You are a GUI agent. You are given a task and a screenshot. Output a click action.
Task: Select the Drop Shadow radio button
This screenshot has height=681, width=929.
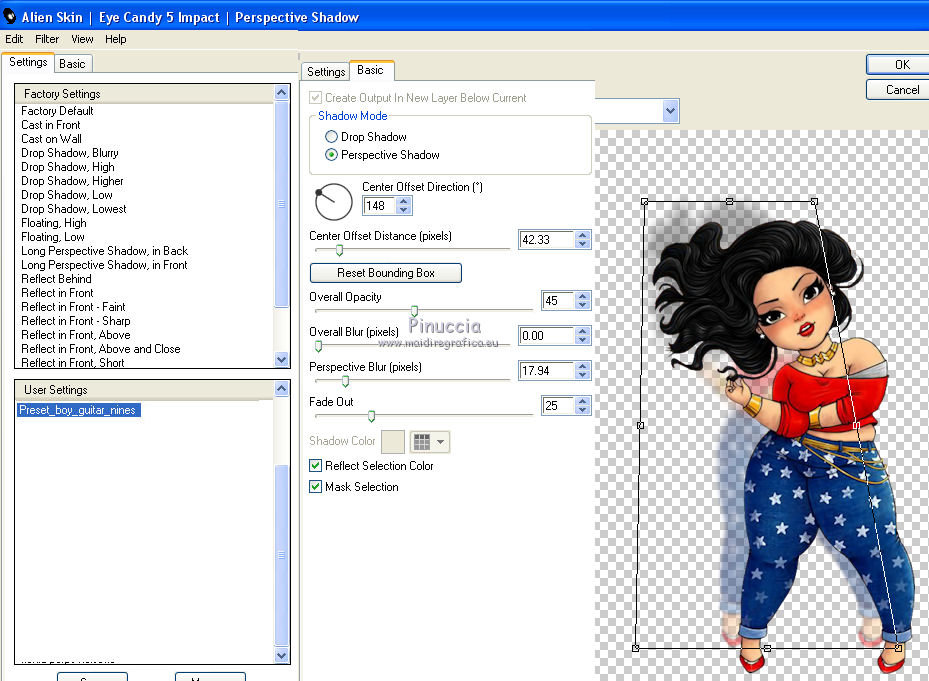tap(331, 137)
